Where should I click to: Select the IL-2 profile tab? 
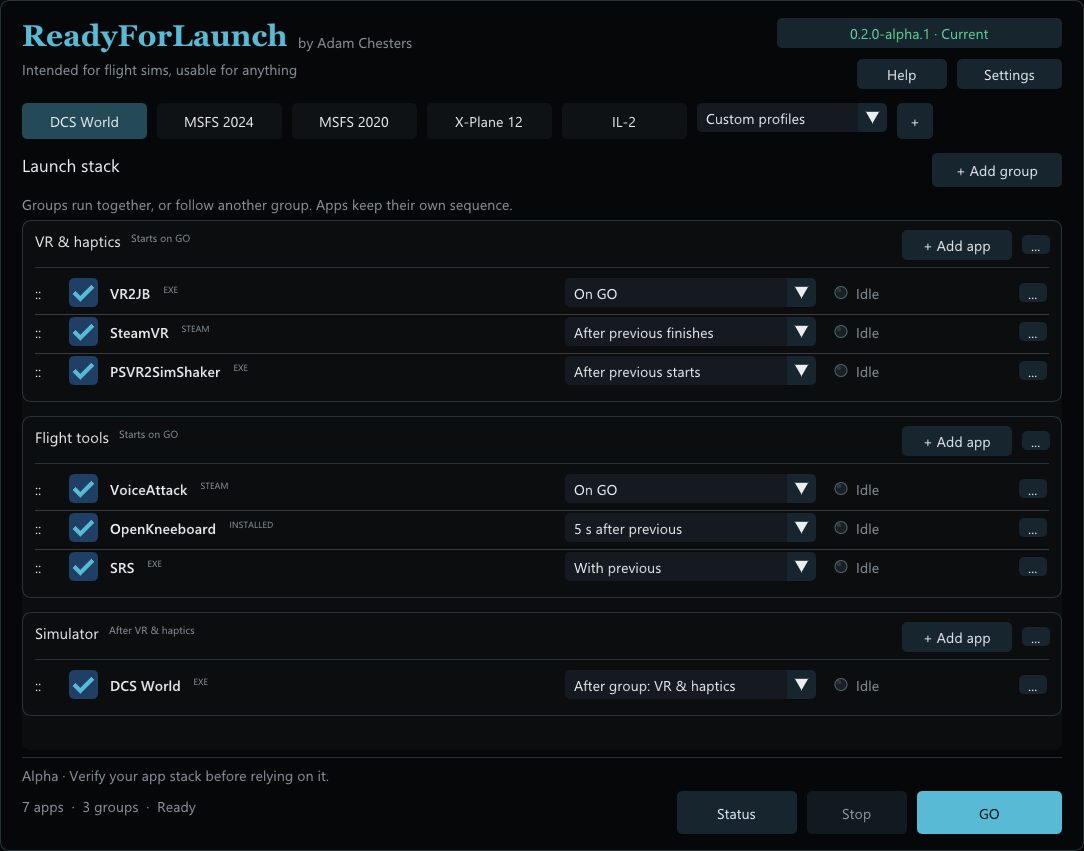(624, 122)
